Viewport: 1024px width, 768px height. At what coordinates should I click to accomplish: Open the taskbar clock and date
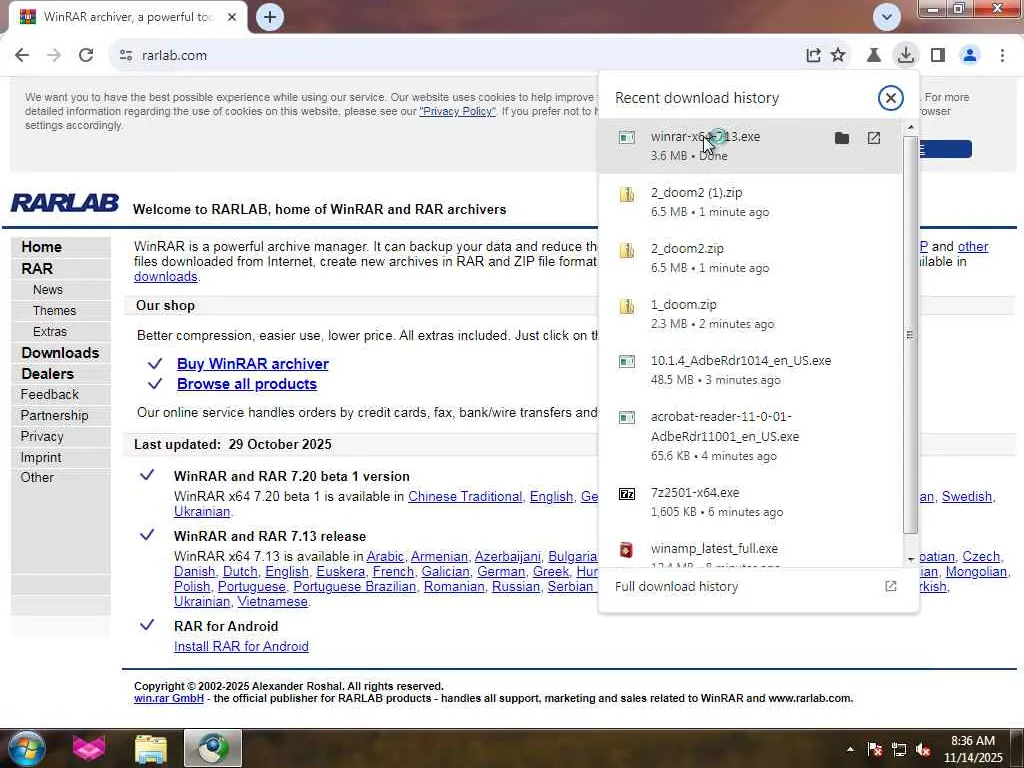(973, 749)
